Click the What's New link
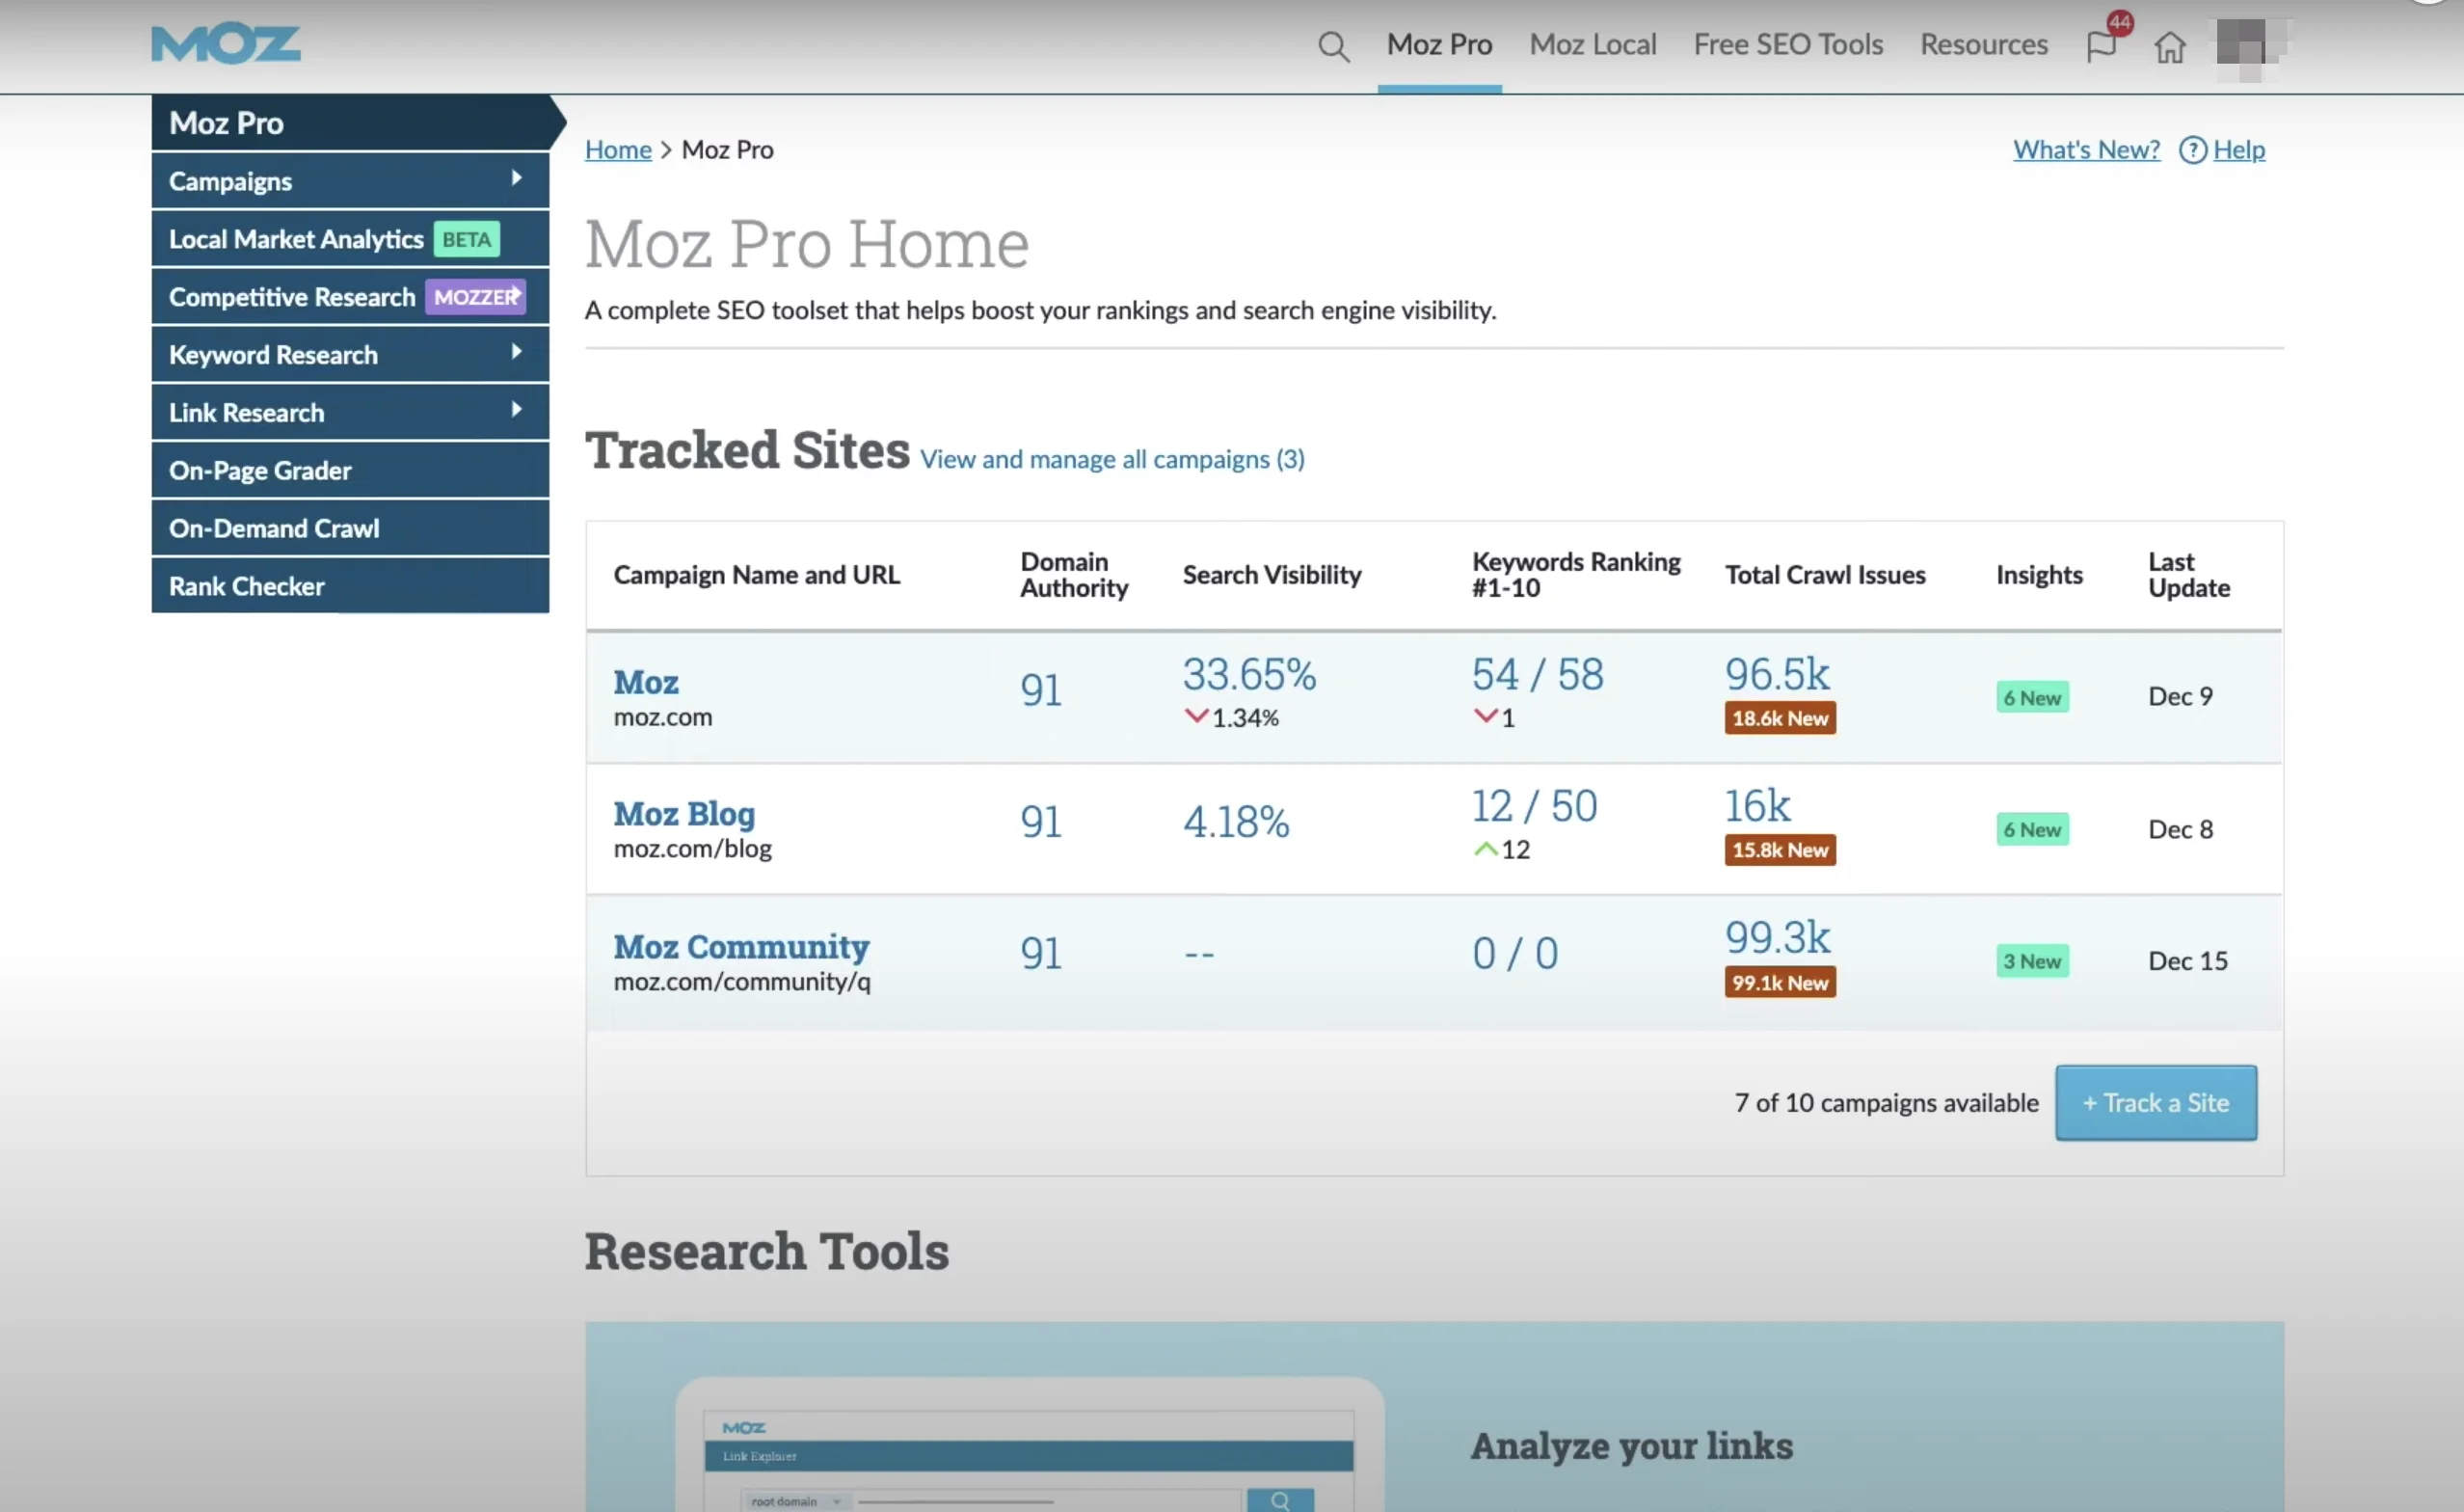2464x1512 pixels. point(2085,148)
